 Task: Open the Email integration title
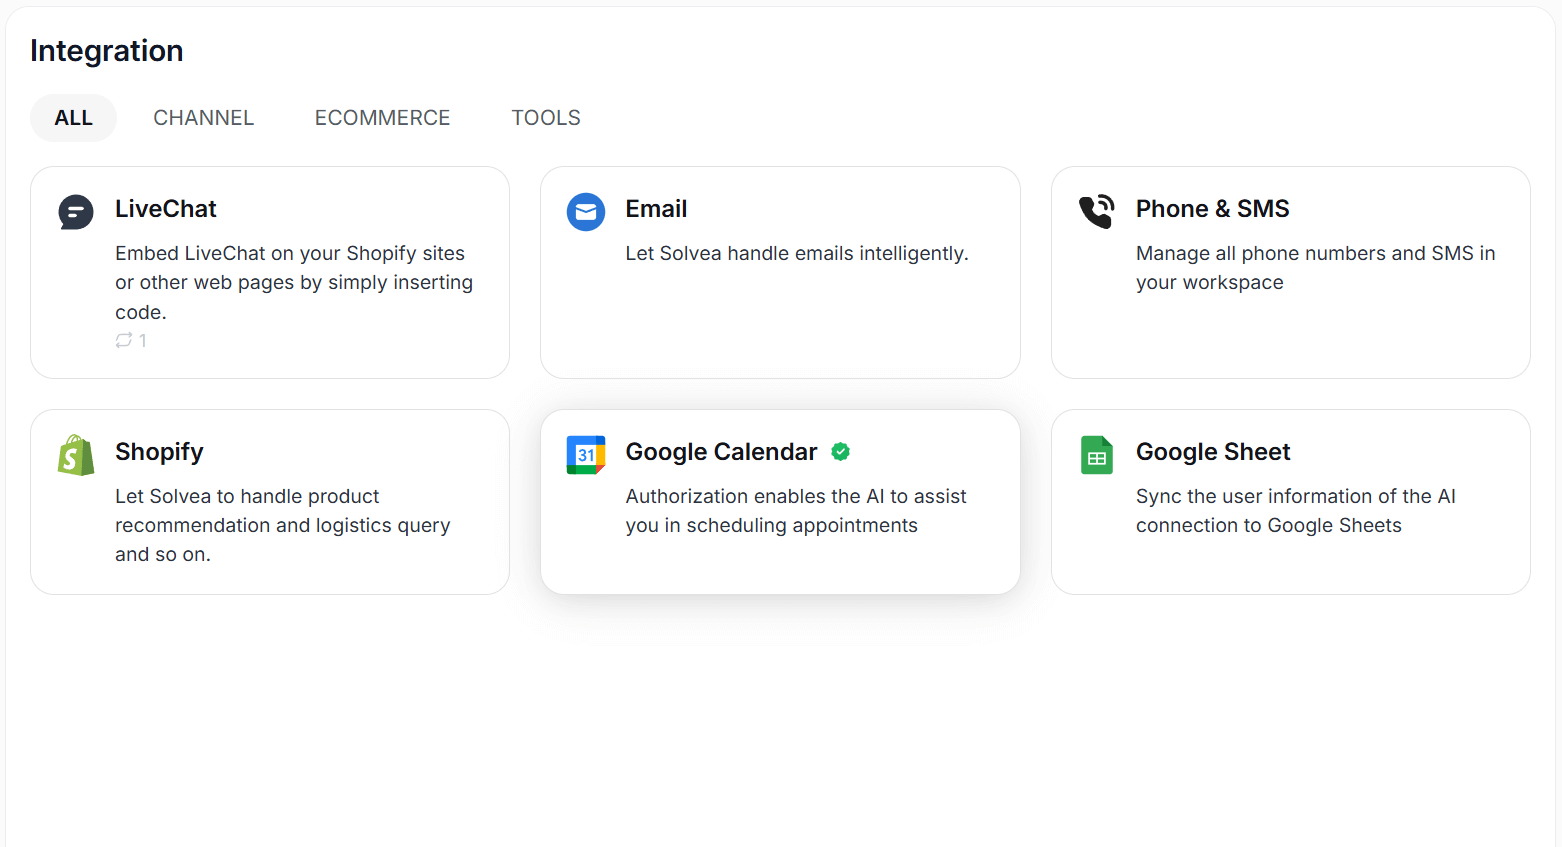coord(656,209)
